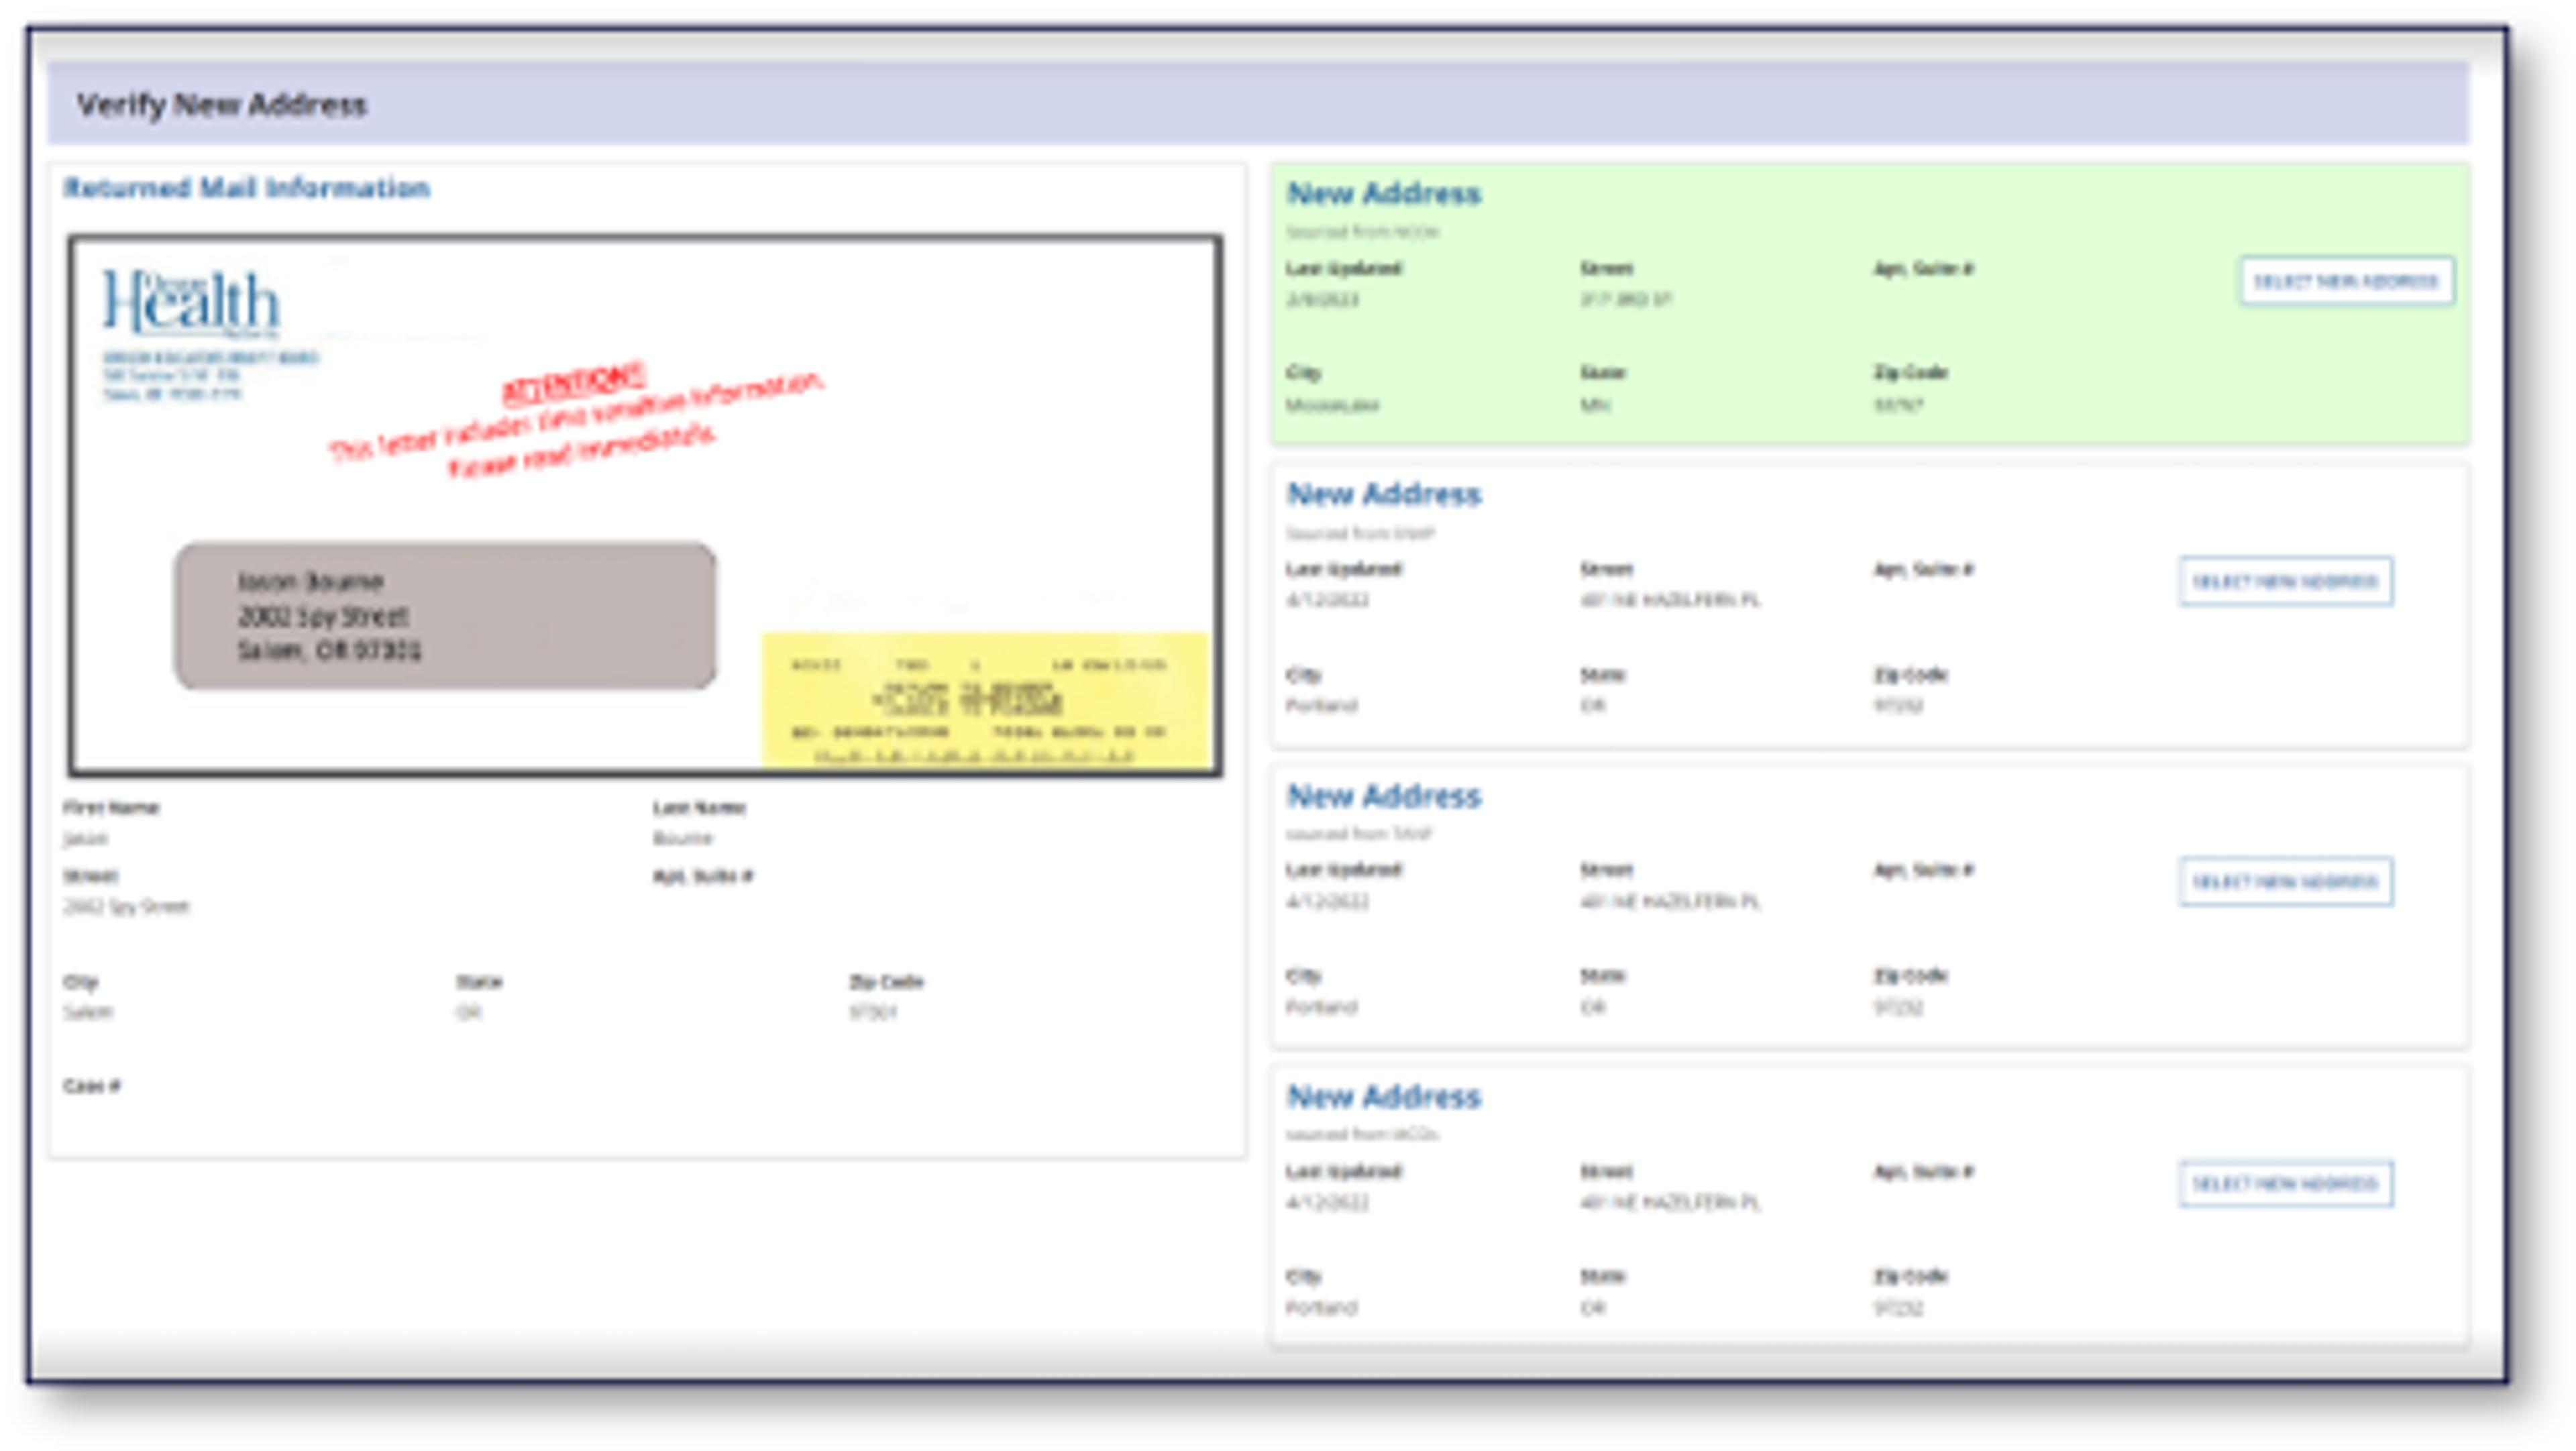Click the Case # label
This screenshot has height=1451, width=2576.
click(92, 1086)
